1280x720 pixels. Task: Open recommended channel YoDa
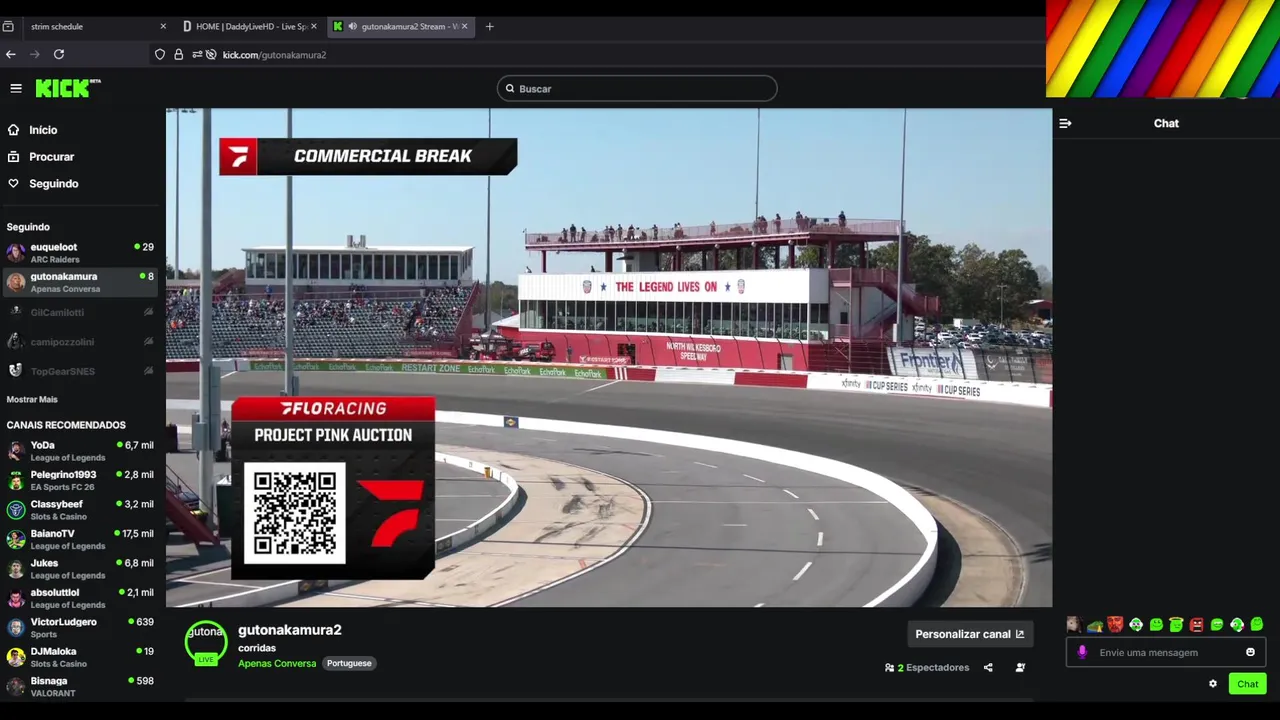pos(80,451)
